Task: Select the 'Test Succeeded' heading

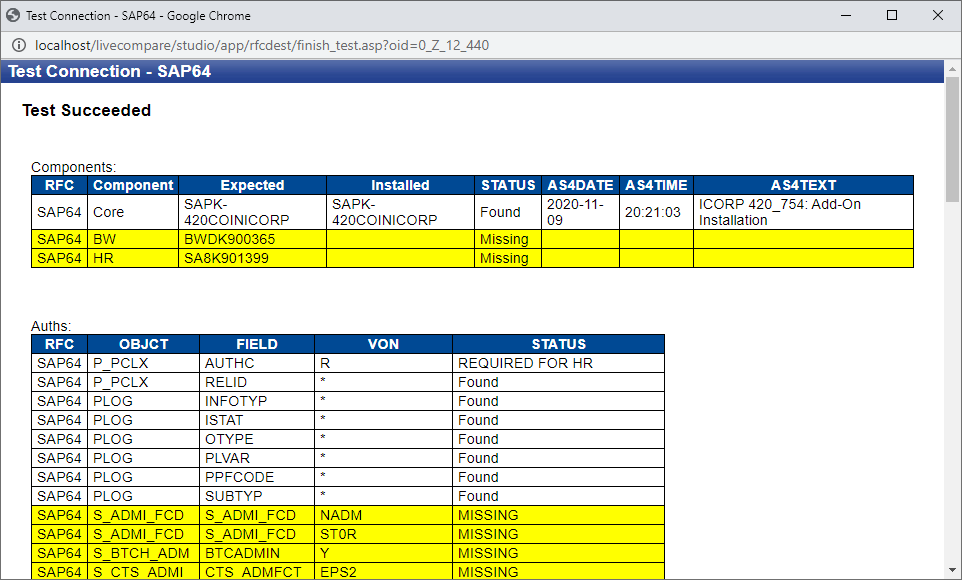Action: click(87, 110)
